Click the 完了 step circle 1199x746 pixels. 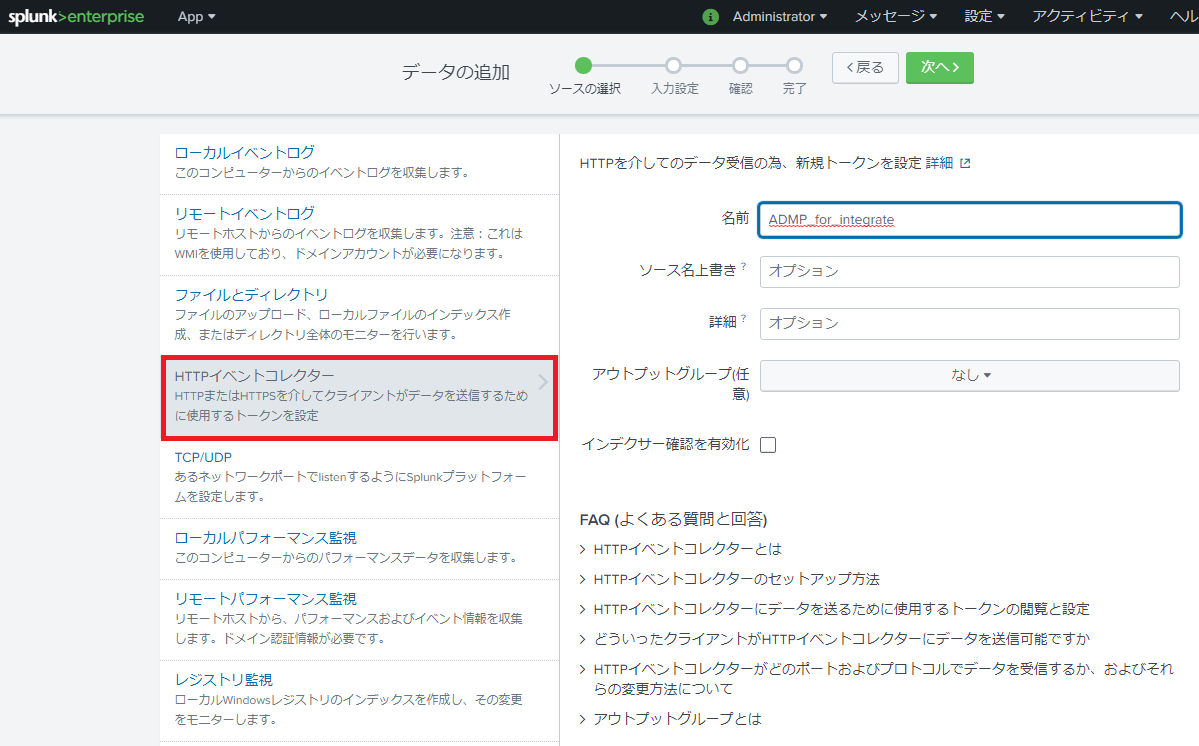click(x=794, y=66)
